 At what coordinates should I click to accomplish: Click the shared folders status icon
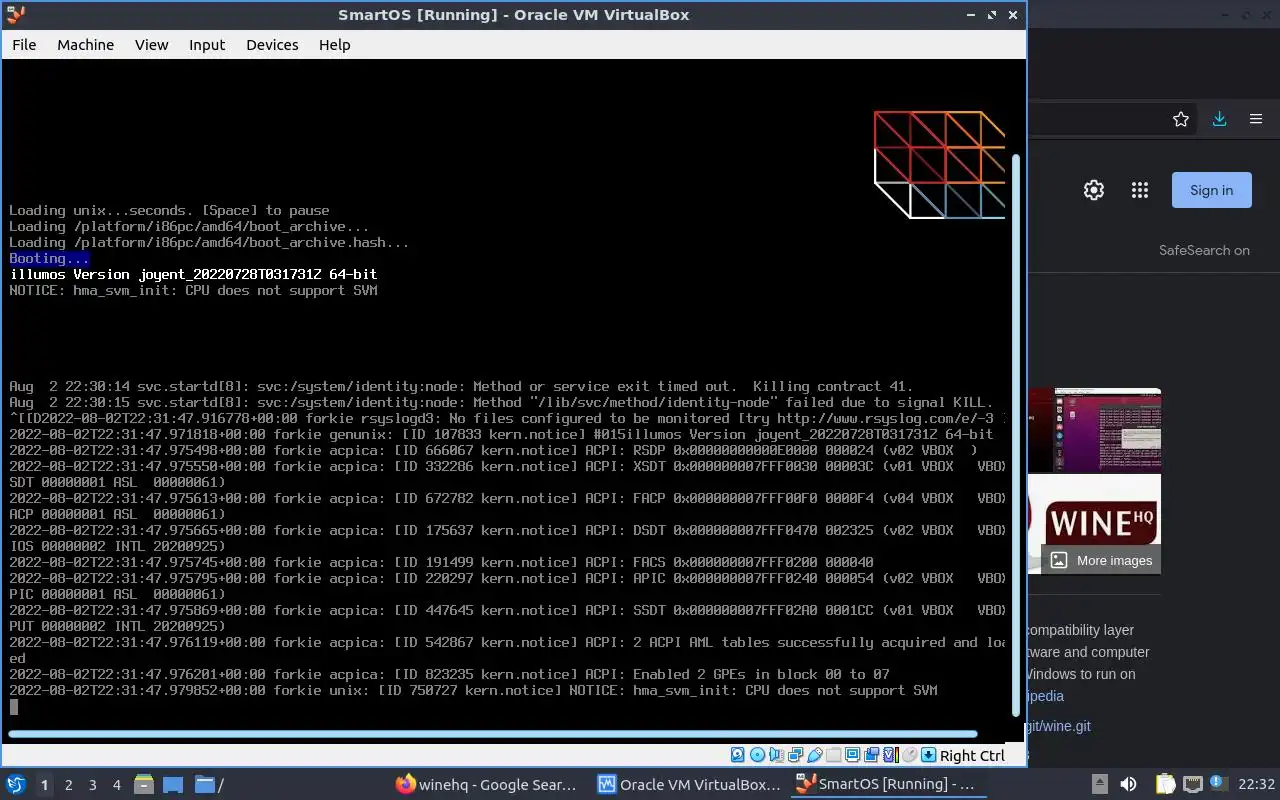point(834,755)
